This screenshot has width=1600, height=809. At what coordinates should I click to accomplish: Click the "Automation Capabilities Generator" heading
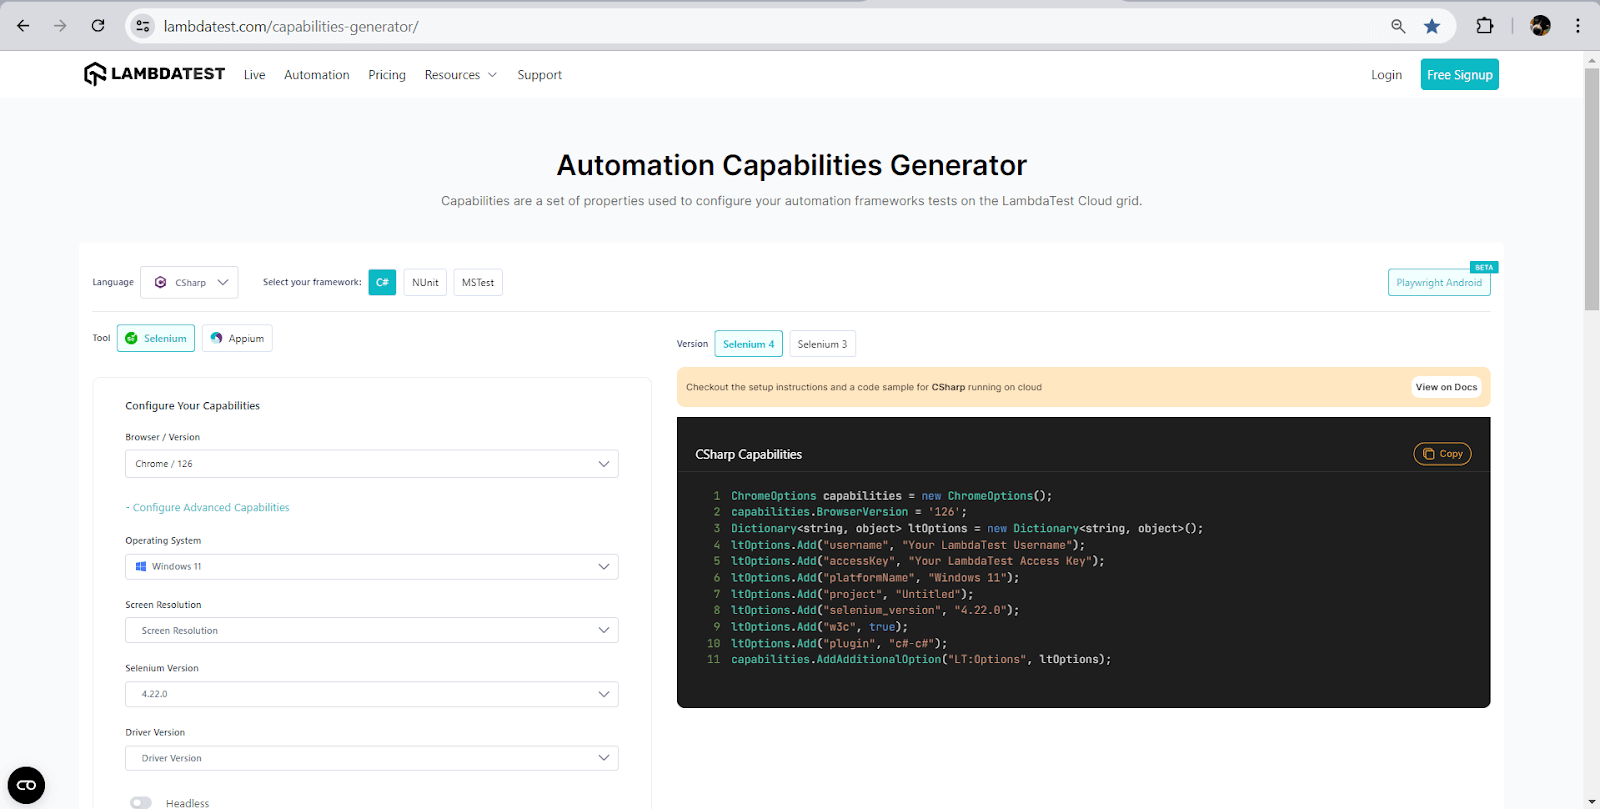[791, 165]
